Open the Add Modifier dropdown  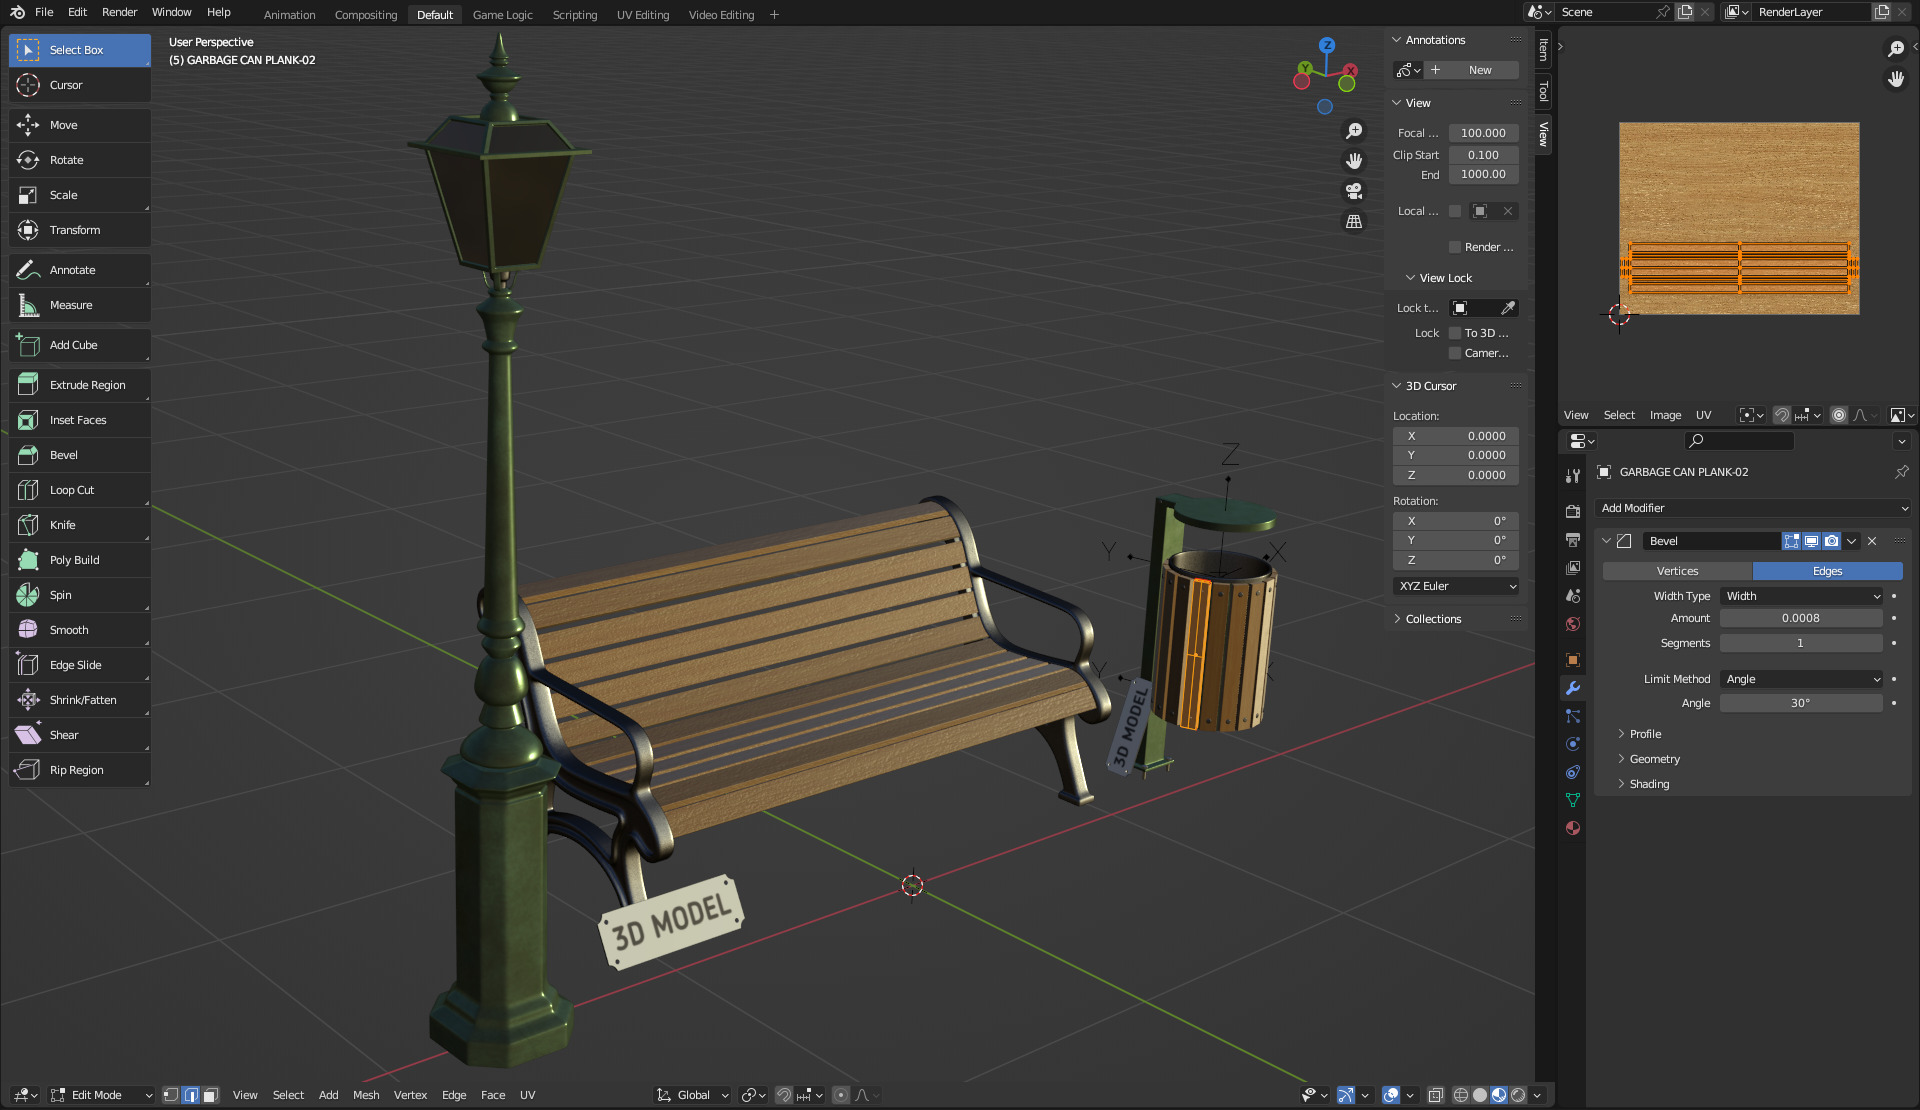pos(1753,508)
